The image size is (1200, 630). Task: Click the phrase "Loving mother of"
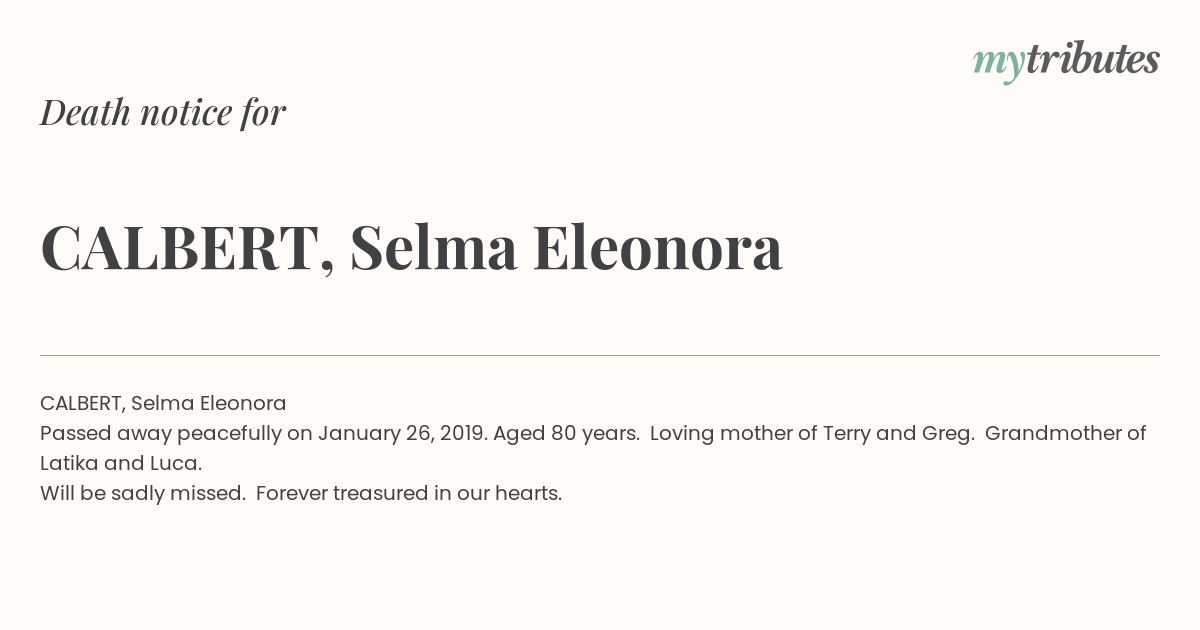pos(734,433)
